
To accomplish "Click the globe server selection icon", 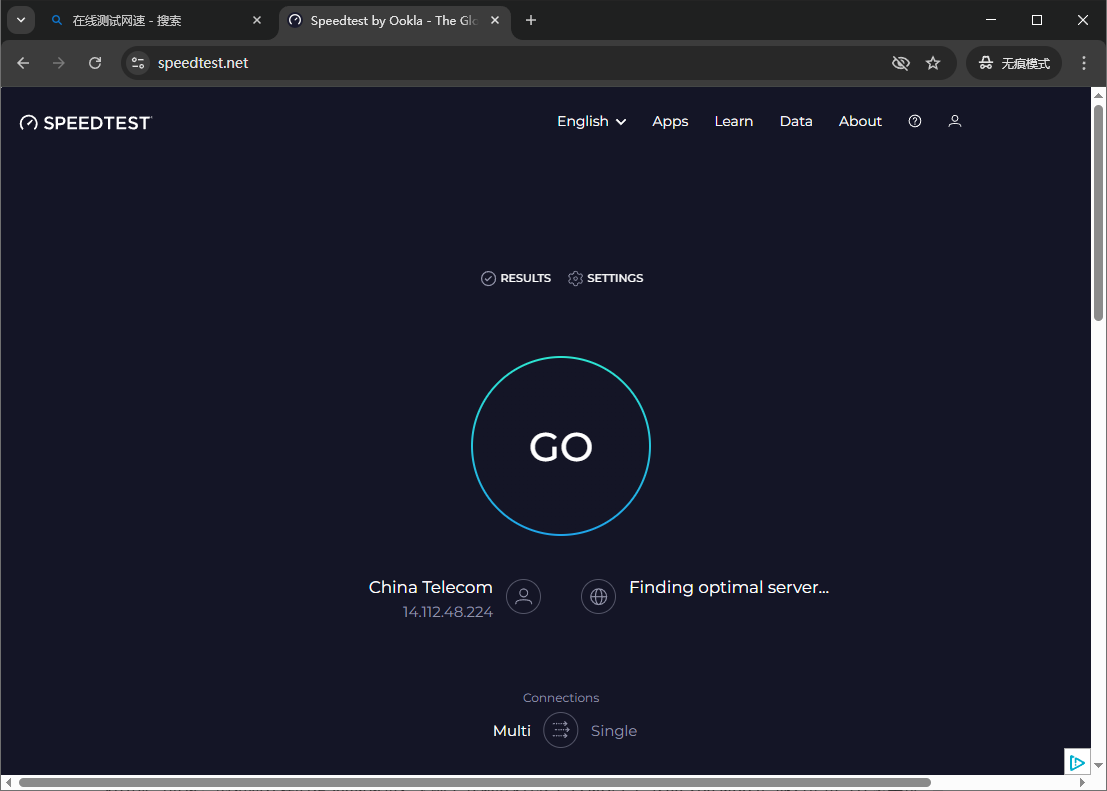I will click(598, 596).
